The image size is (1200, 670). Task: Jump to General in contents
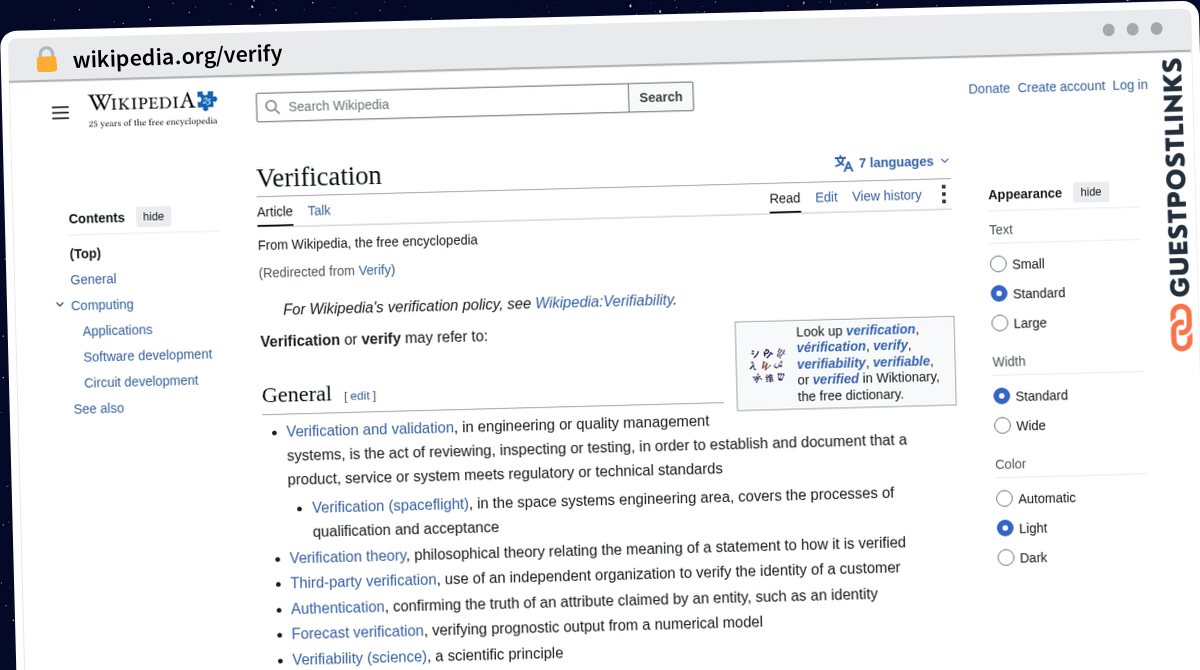(x=93, y=279)
